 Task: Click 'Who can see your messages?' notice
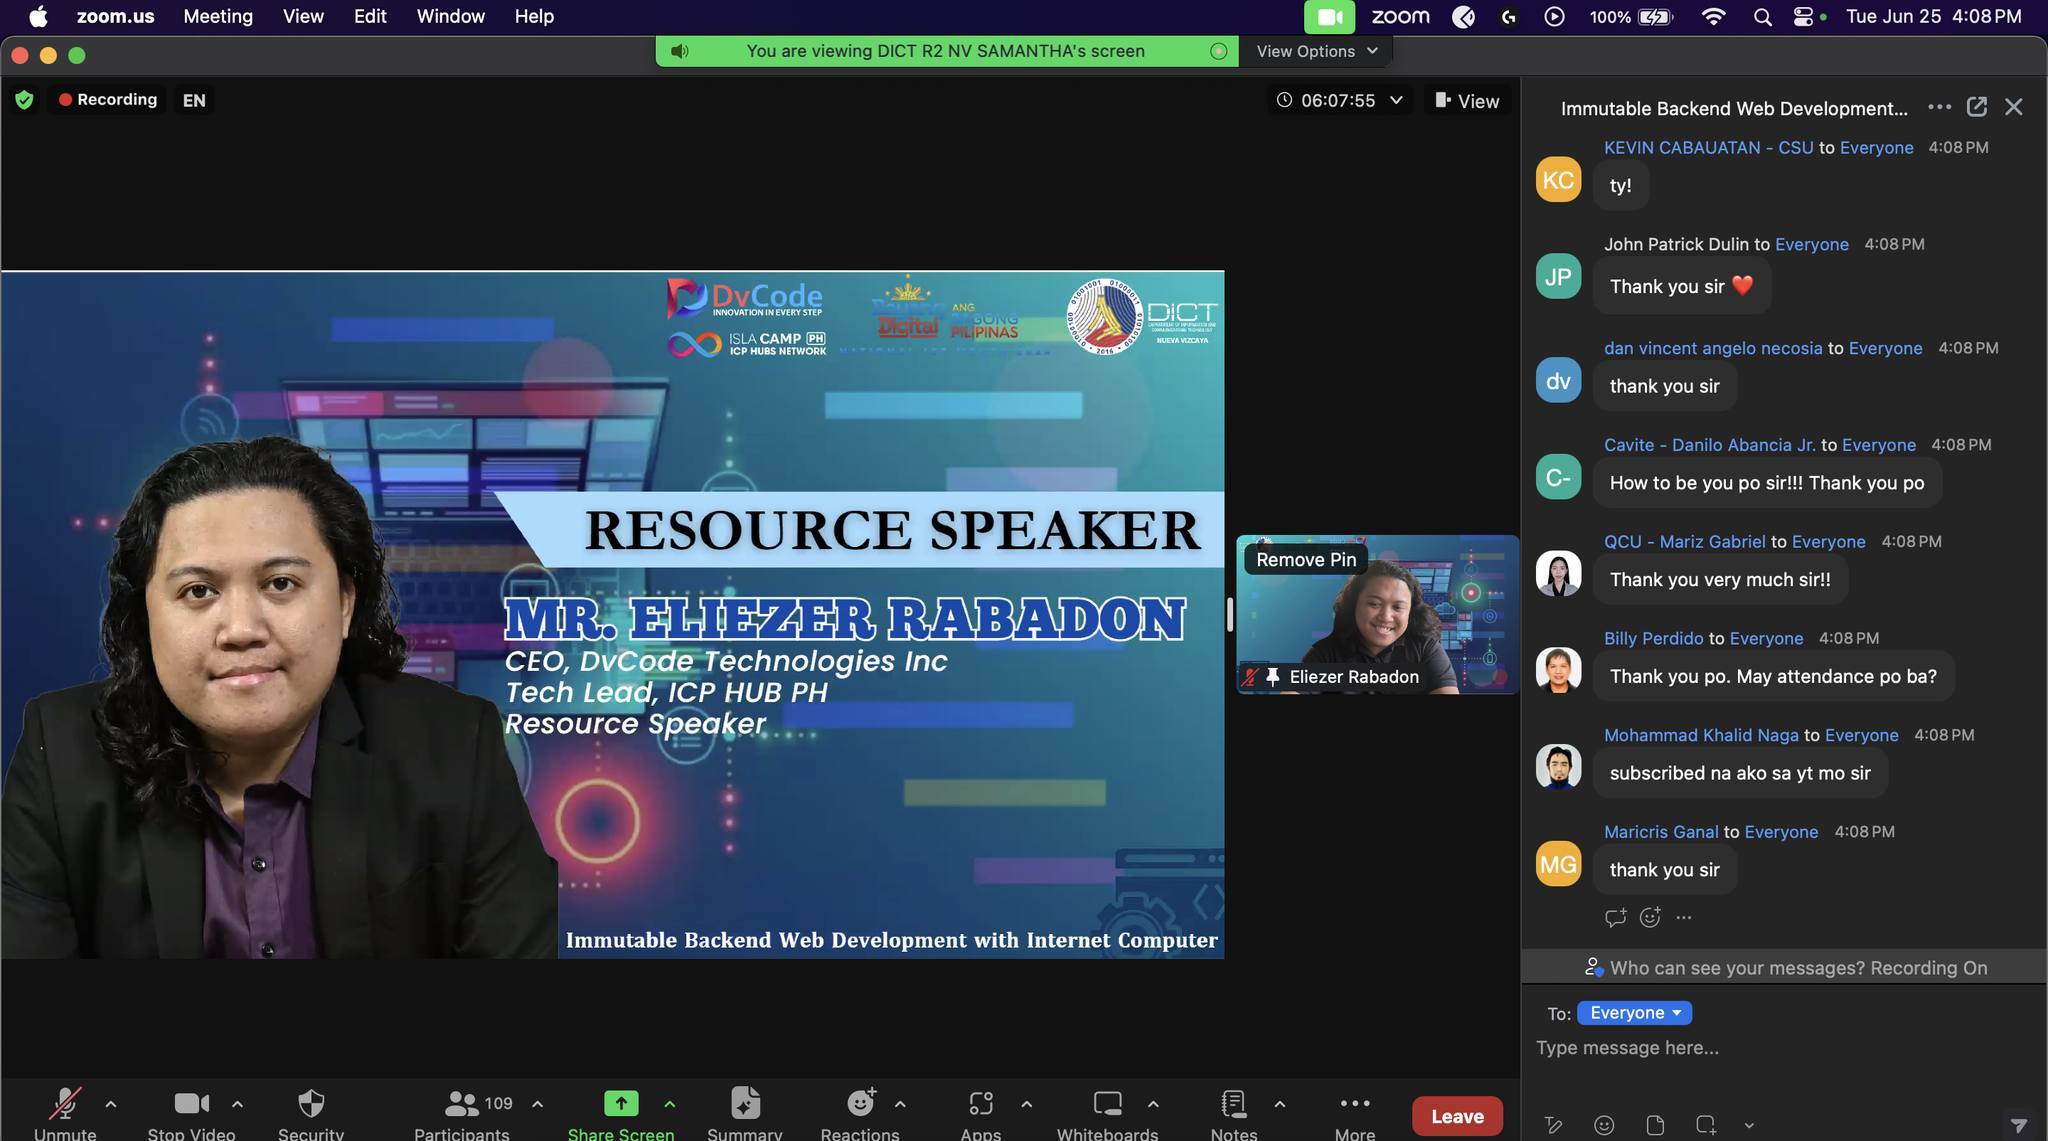pyautogui.click(x=1785, y=967)
